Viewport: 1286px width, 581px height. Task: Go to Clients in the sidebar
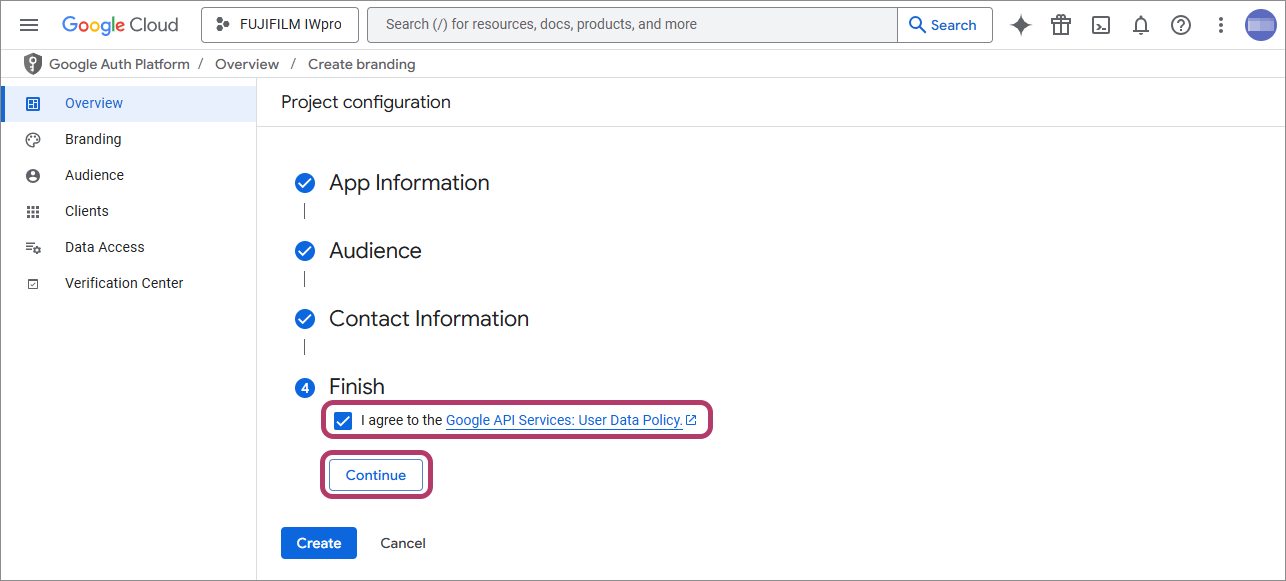[x=87, y=211]
